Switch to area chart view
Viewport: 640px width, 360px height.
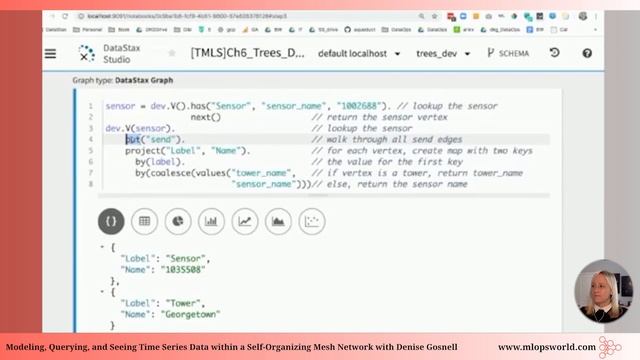pos(278,221)
